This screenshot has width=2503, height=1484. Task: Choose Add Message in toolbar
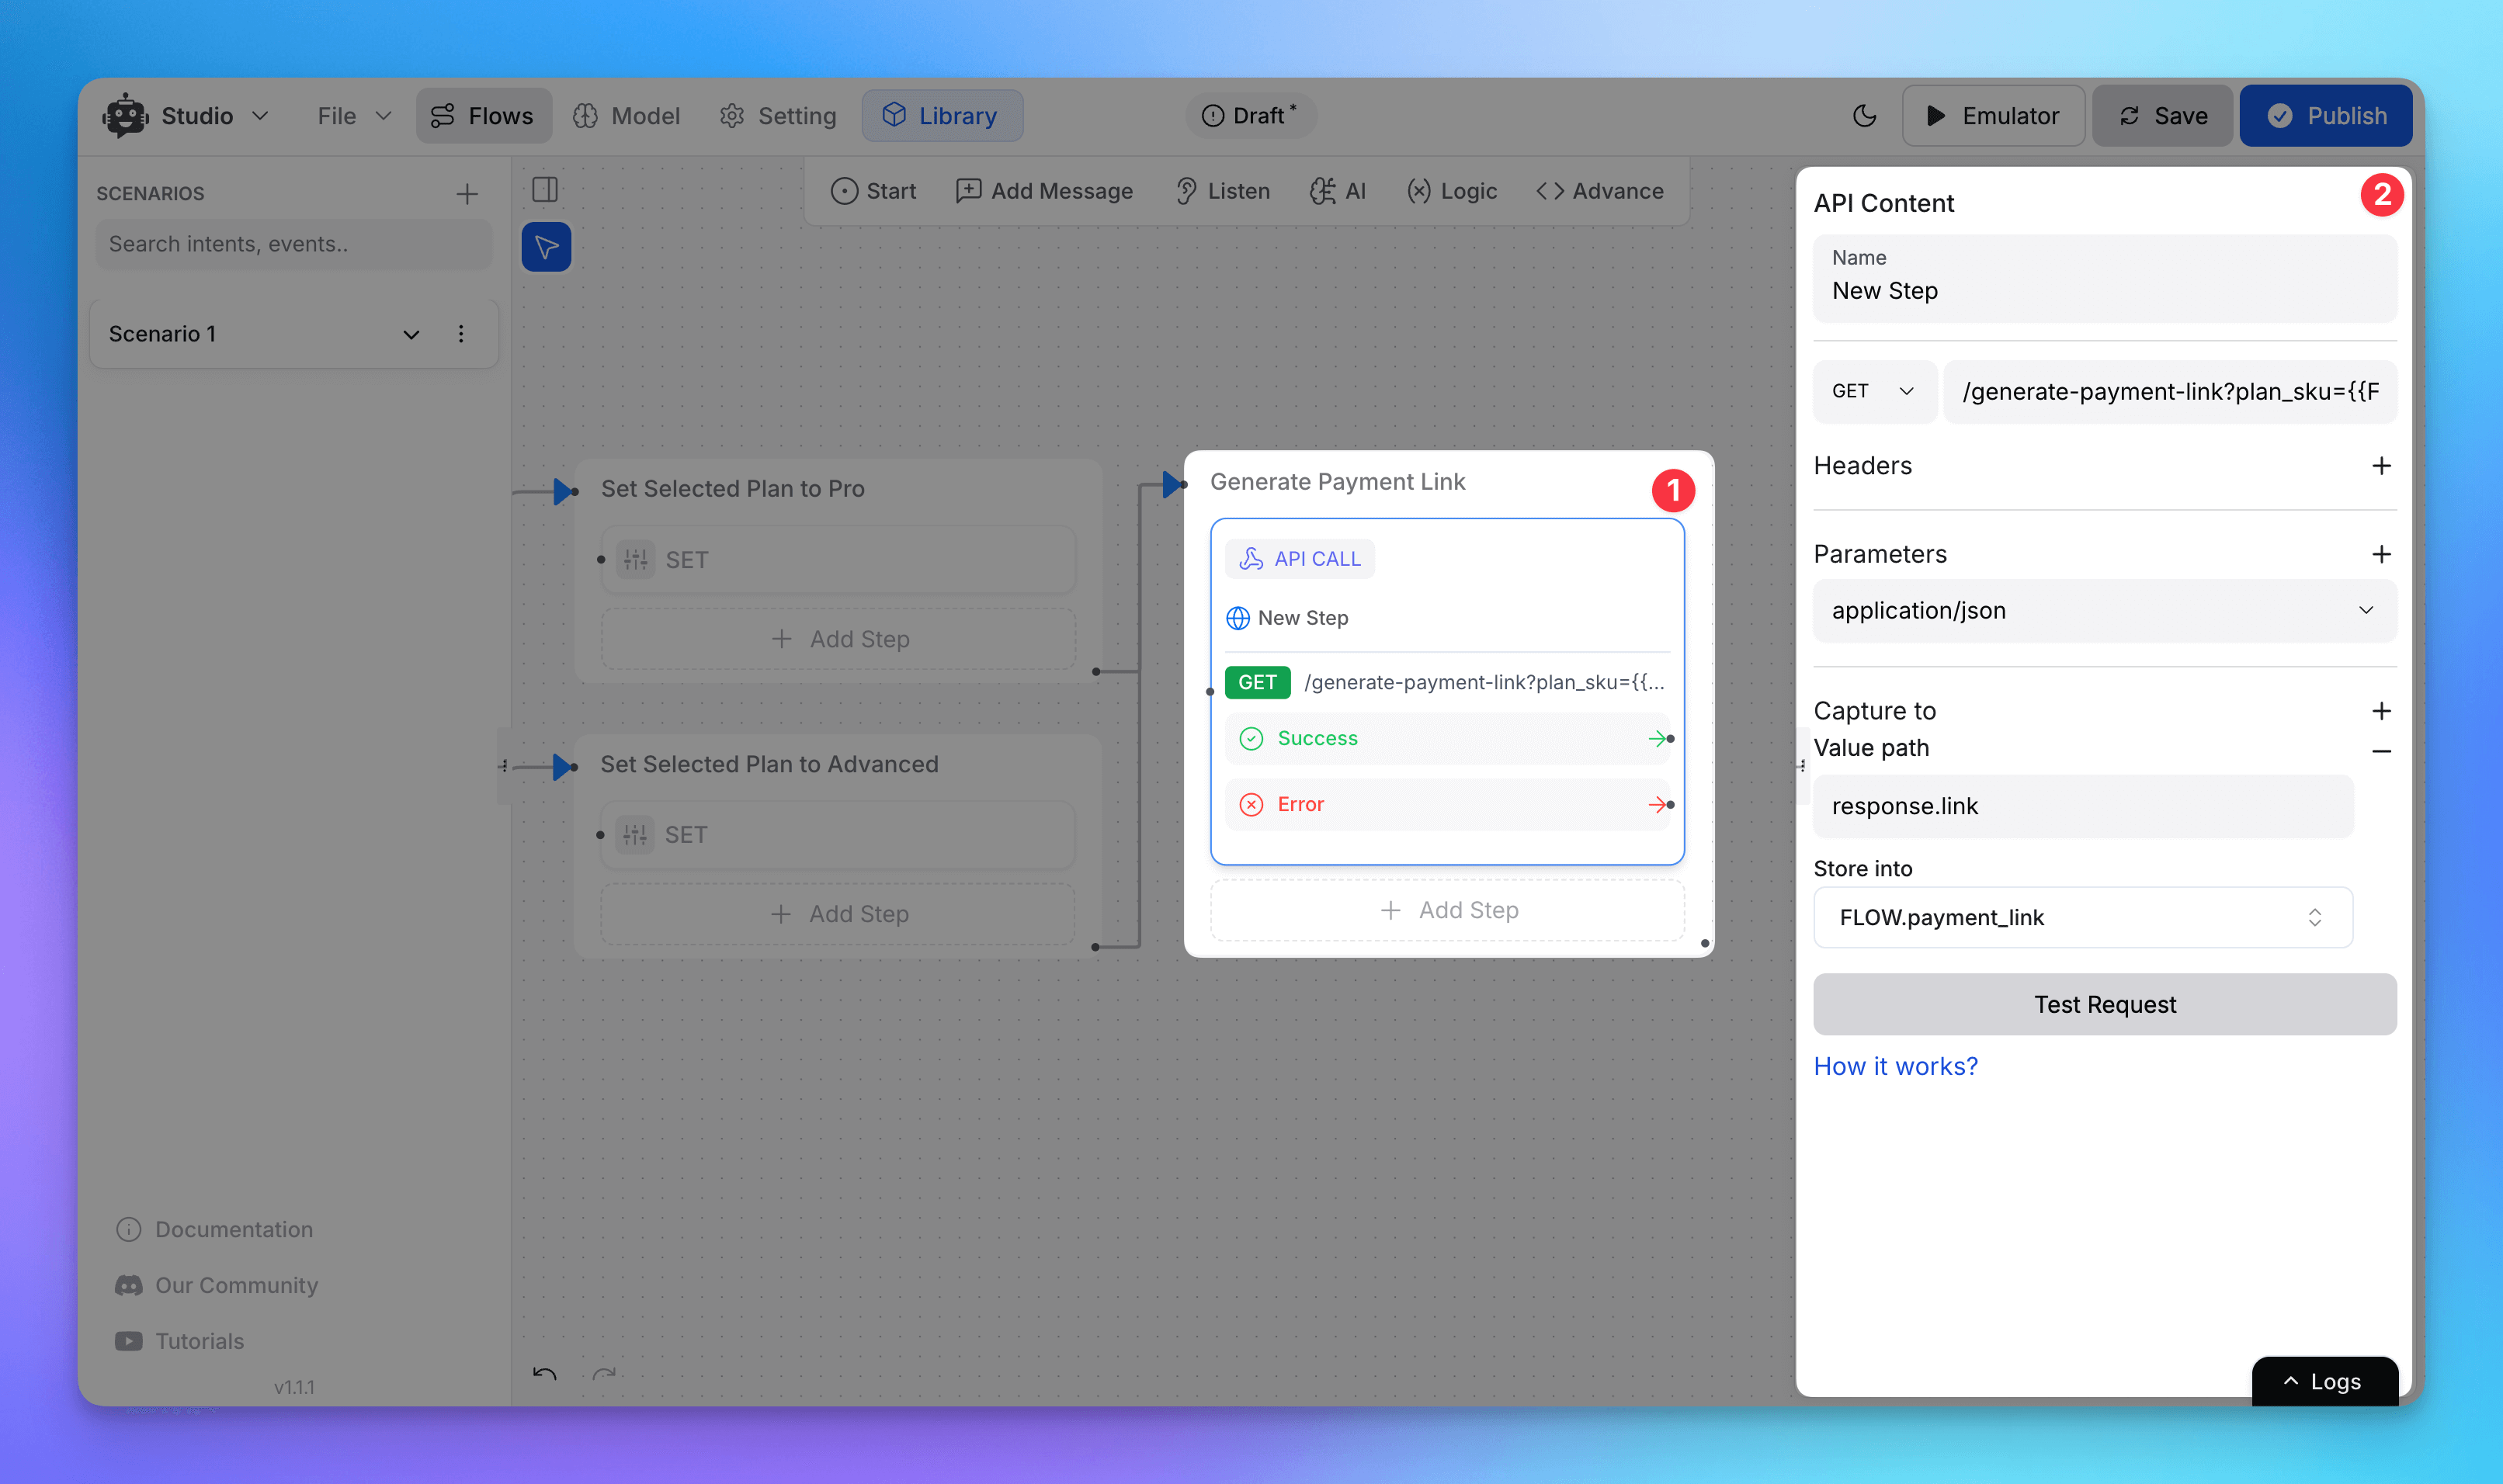[1044, 191]
